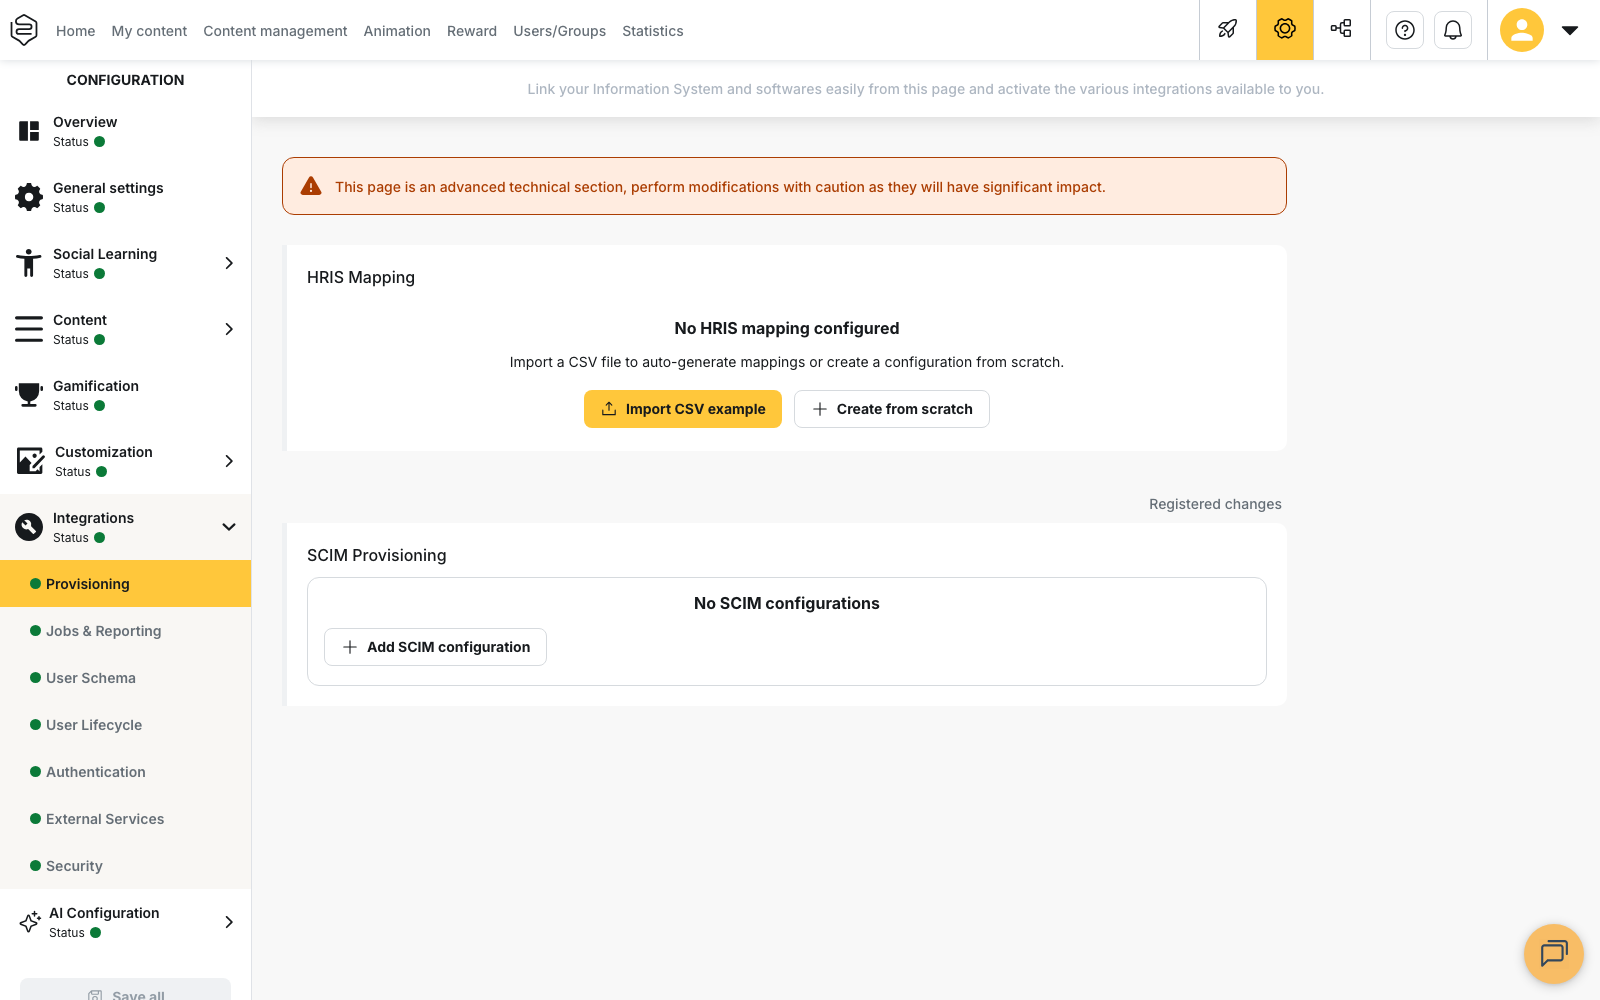Expand the Content section chevron

pos(229,329)
